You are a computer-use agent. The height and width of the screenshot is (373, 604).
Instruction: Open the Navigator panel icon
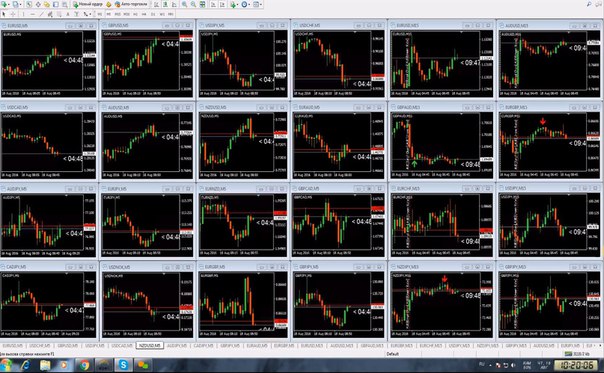[47, 5]
